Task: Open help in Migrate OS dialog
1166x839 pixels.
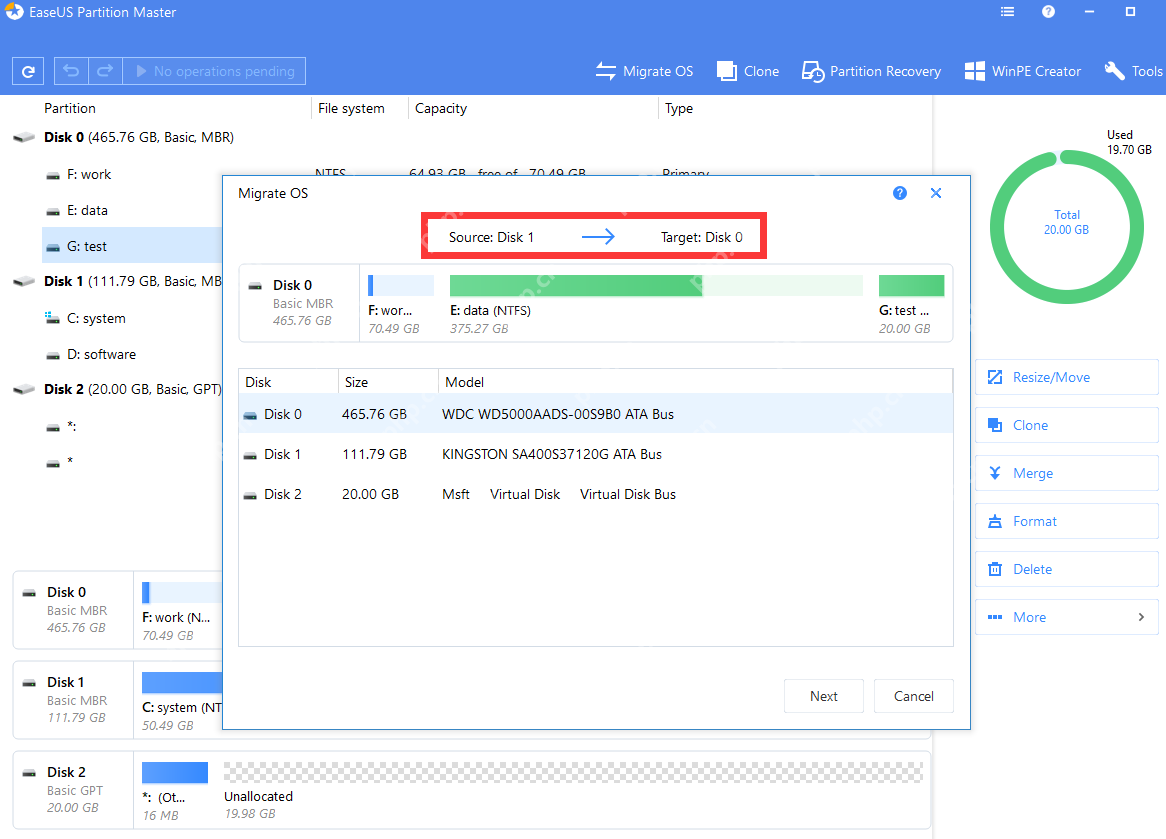Action: (900, 193)
